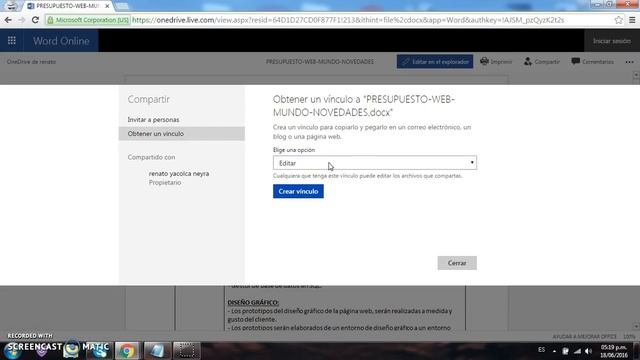Click the address bar URL

[348, 20]
